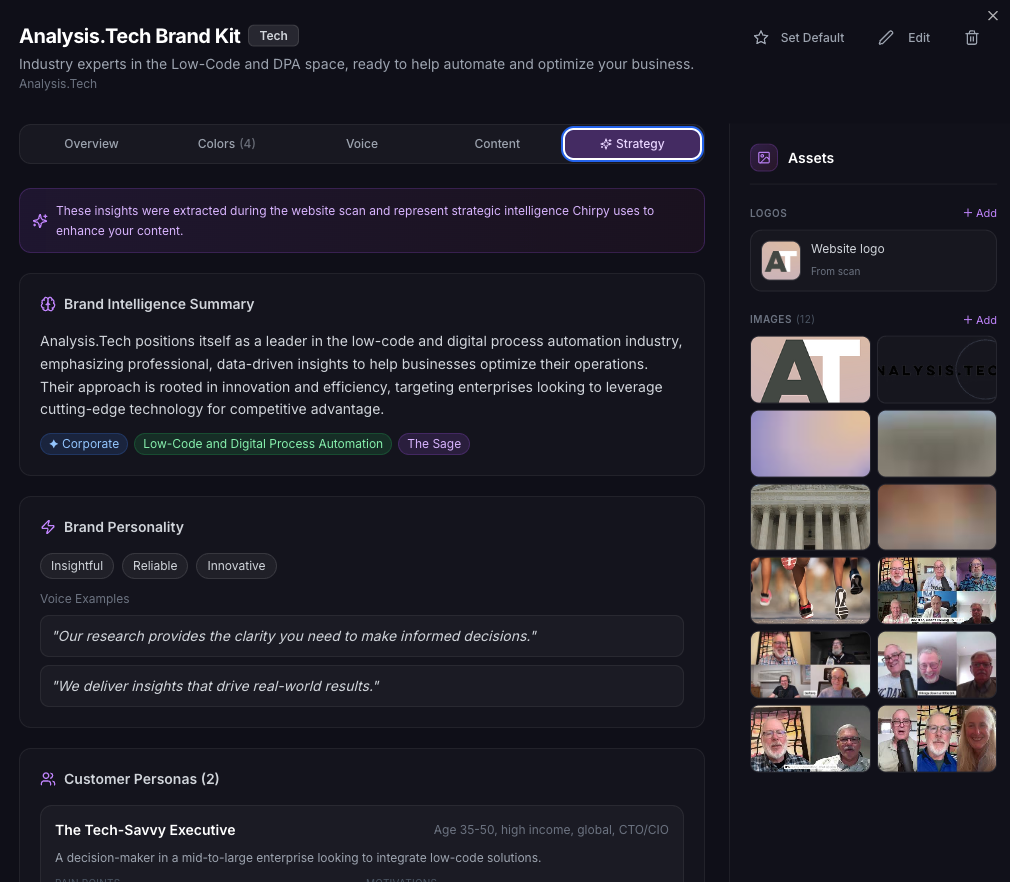Click the brain icon beside Brand Intelligence Summary
Image resolution: width=1010 pixels, height=882 pixels.
pos(48,304)
